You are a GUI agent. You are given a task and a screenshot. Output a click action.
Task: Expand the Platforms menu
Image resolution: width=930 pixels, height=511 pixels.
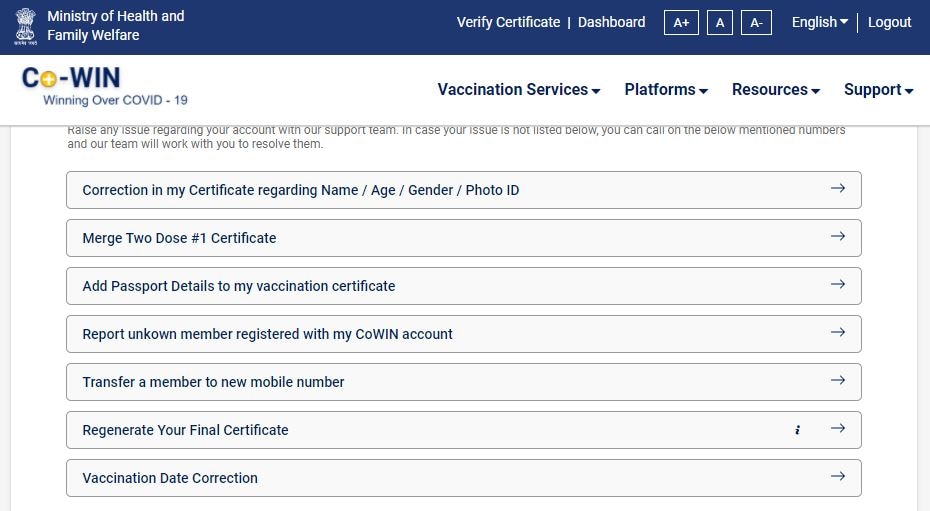(x=666, y=90)
